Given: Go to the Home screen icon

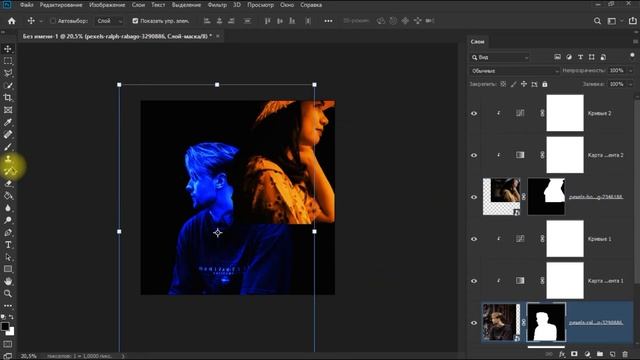Looking at the screenshot, I should click(x=11, y=21).
